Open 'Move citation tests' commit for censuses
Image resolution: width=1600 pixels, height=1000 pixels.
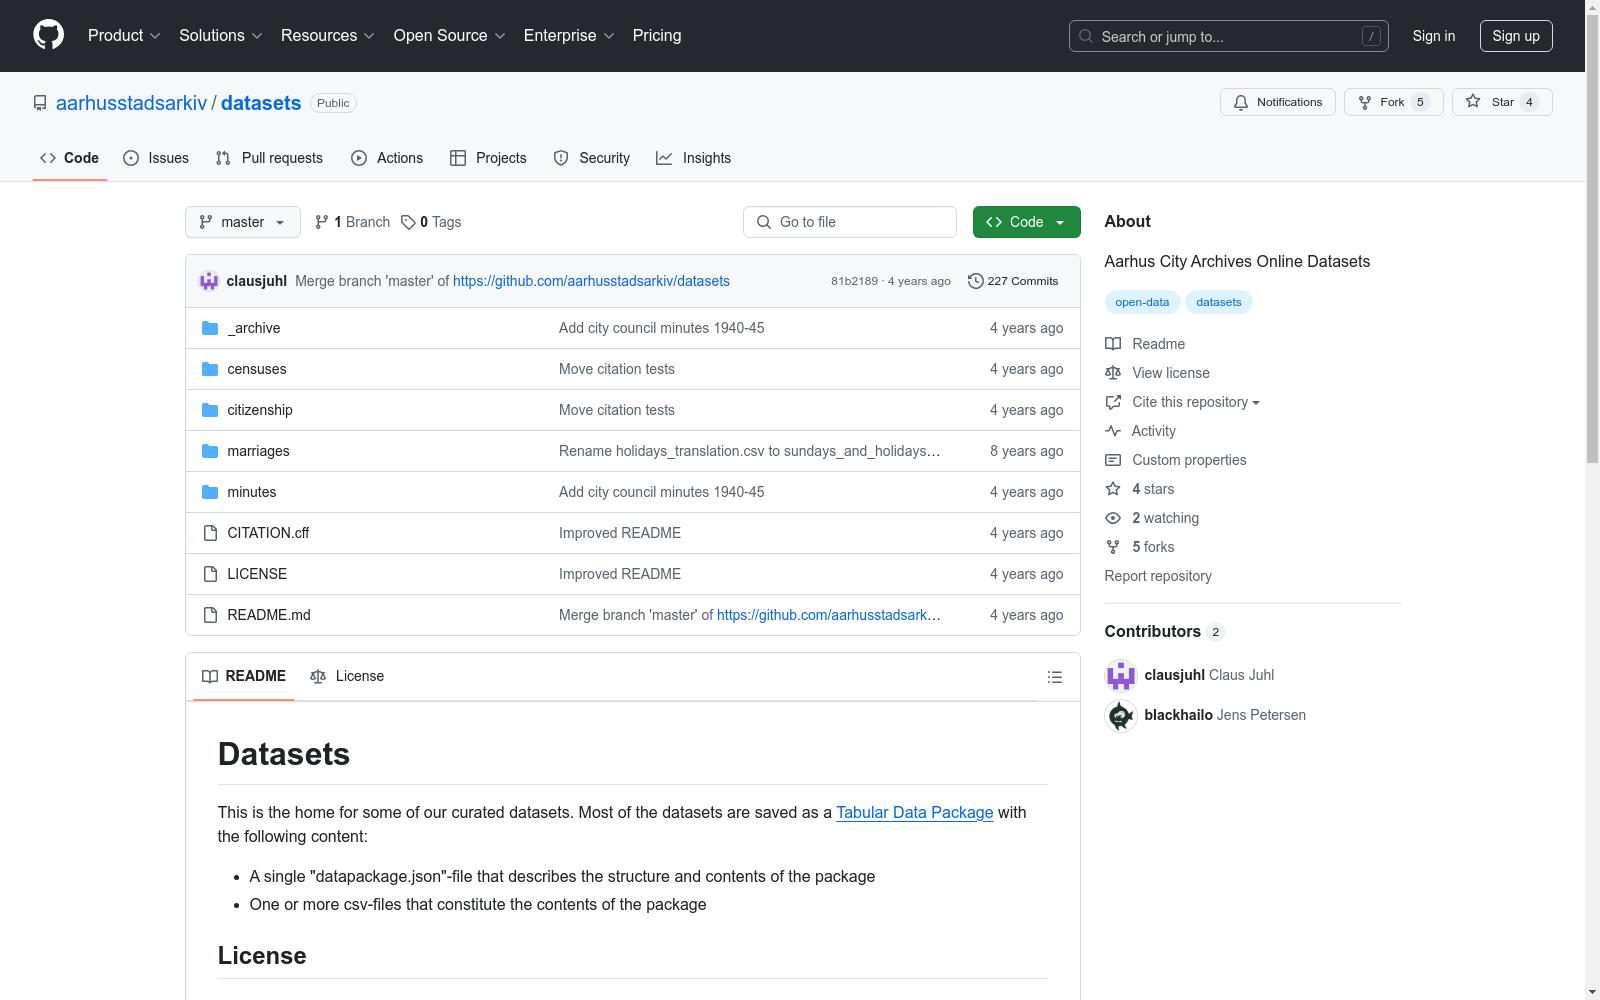pos(617,369)
